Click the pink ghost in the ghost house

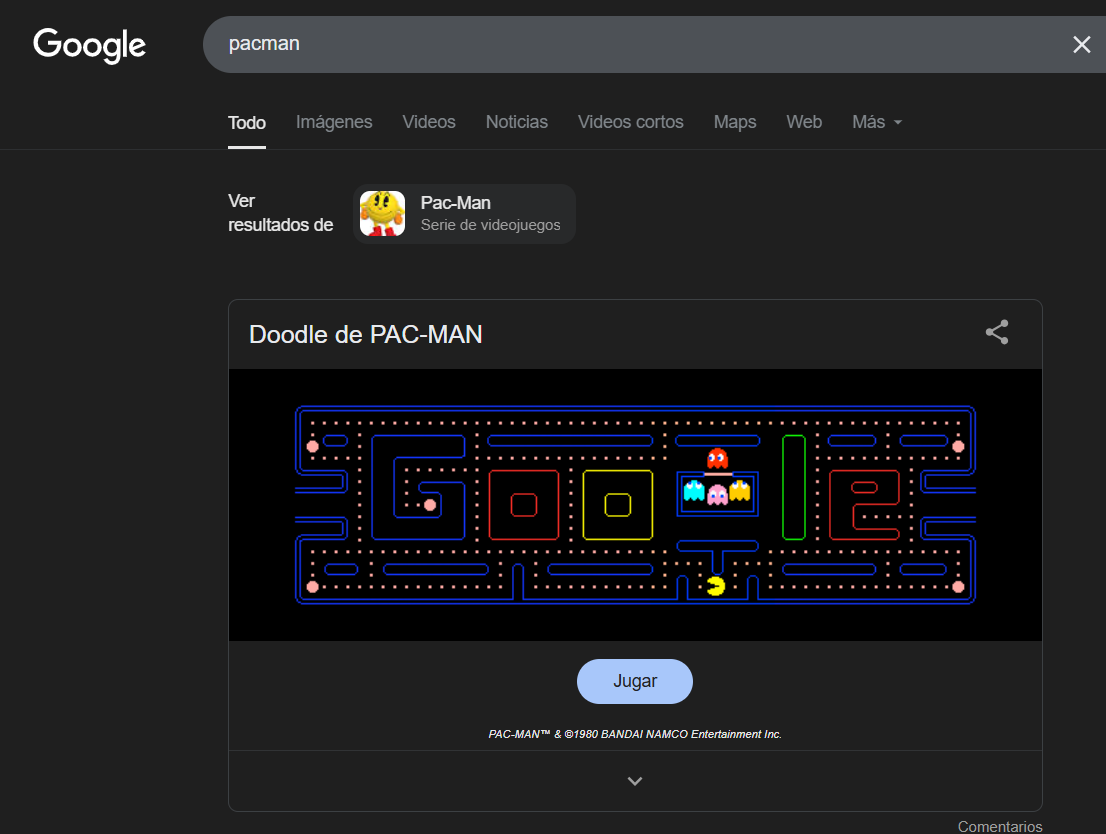(717, 494)
